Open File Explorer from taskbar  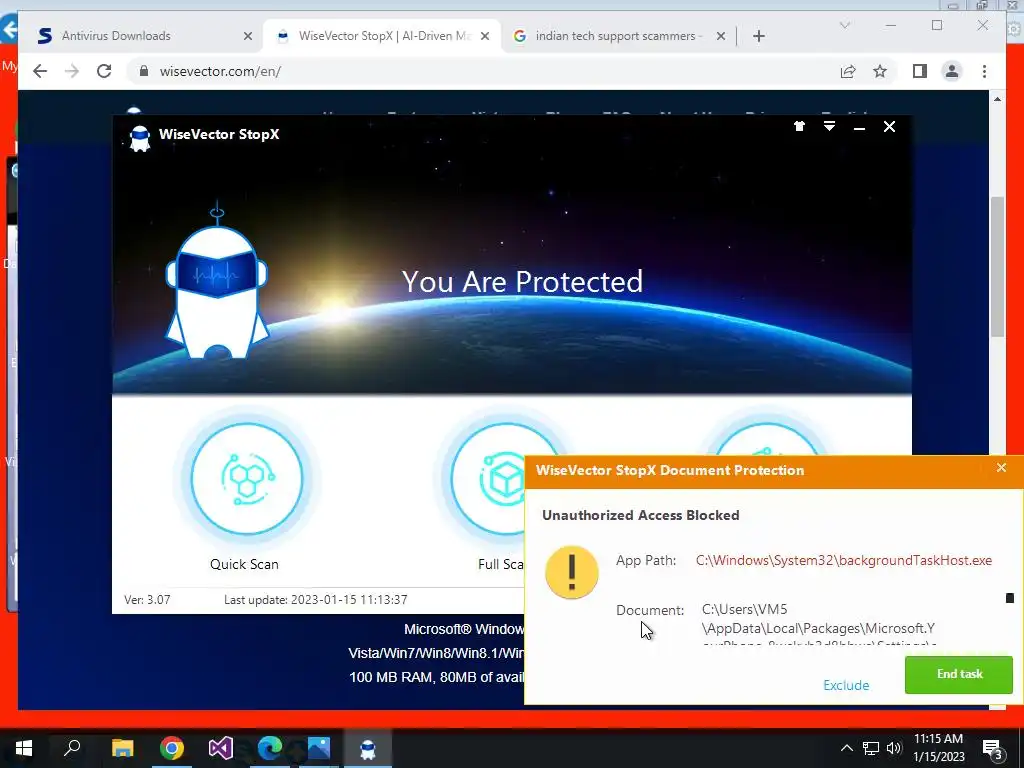click(x=122, y=748)
